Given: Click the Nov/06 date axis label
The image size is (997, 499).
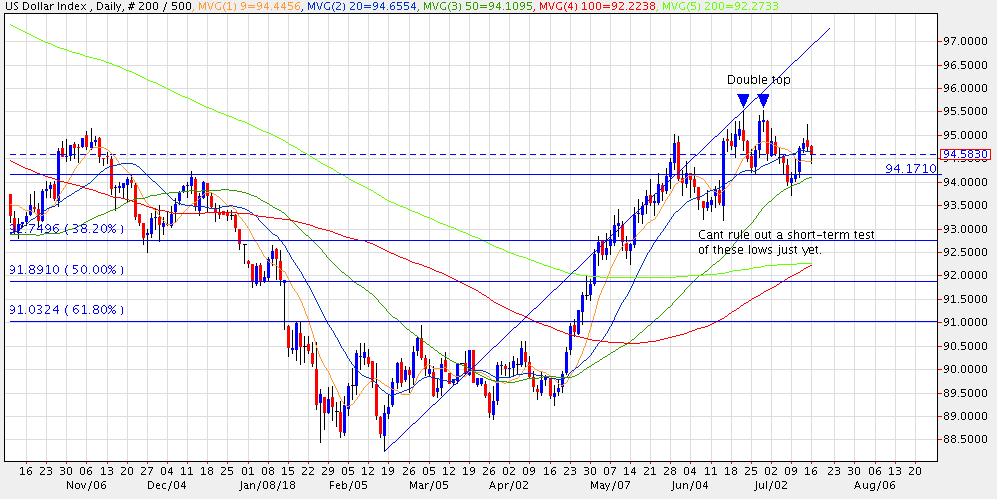Looking at the screenshot, I should coord(86,486).
